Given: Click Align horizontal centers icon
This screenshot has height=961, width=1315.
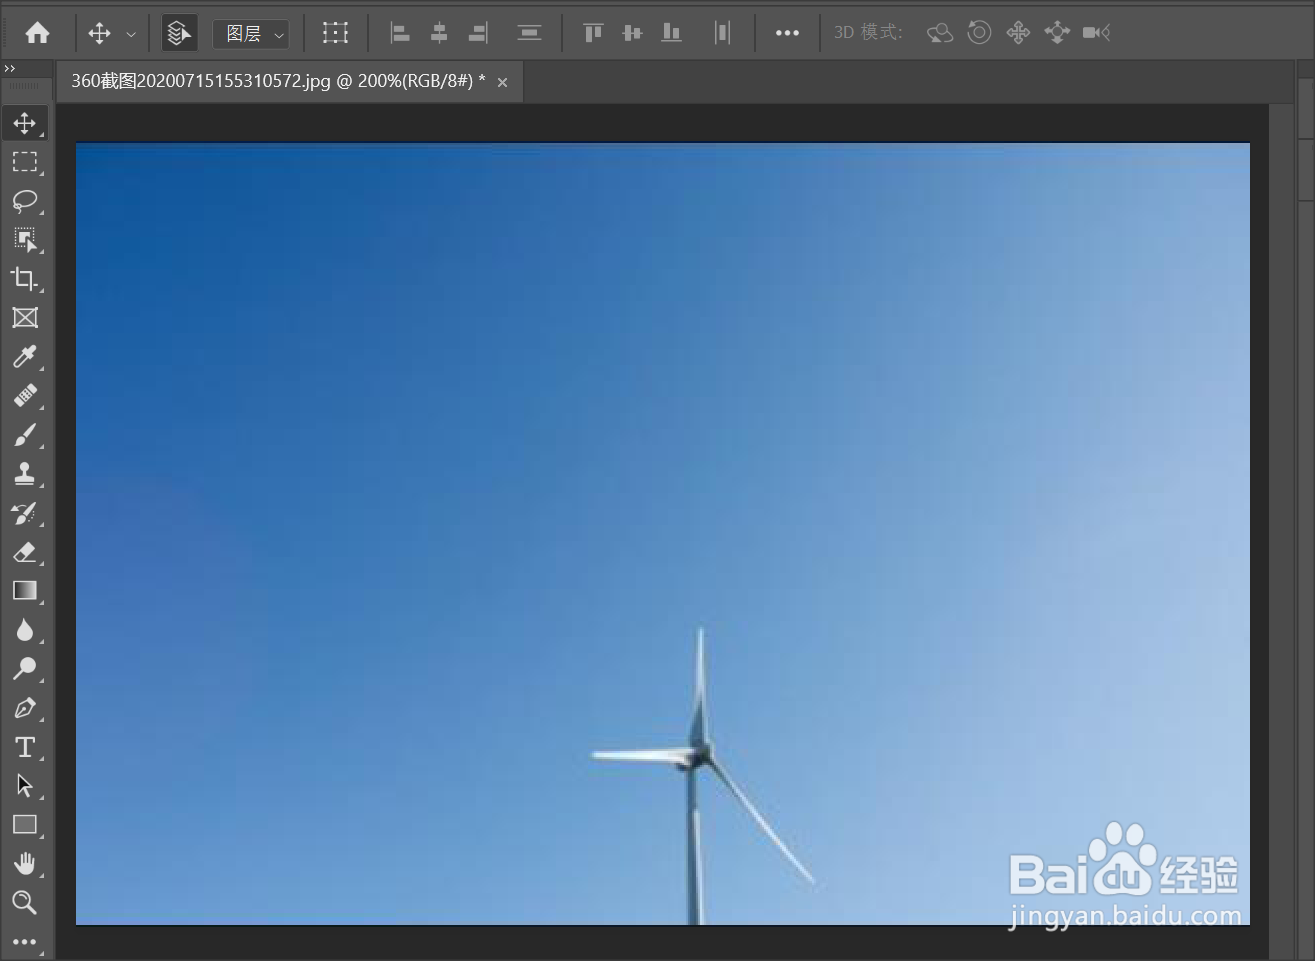Looking at the screenshot, I should 439,33.
